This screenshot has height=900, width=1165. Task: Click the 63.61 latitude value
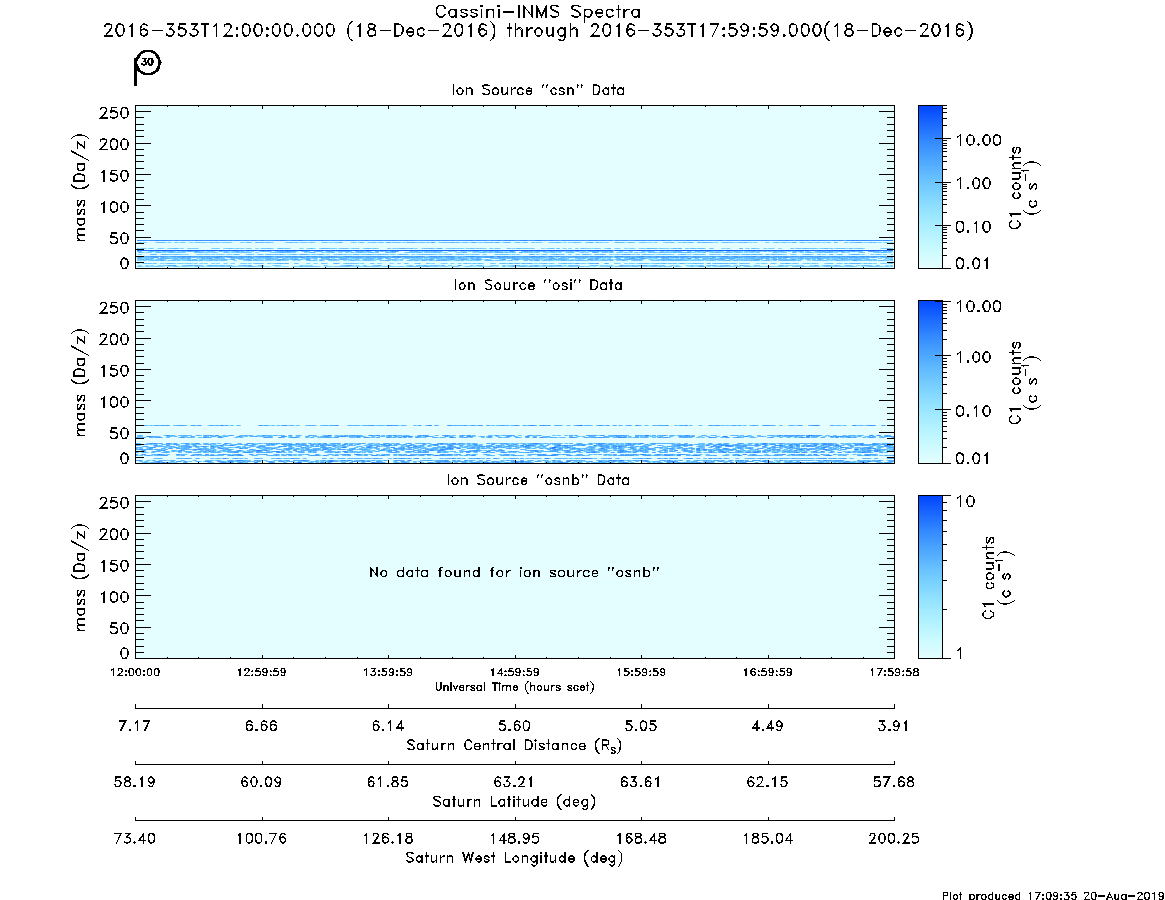[x=640, y=783]
